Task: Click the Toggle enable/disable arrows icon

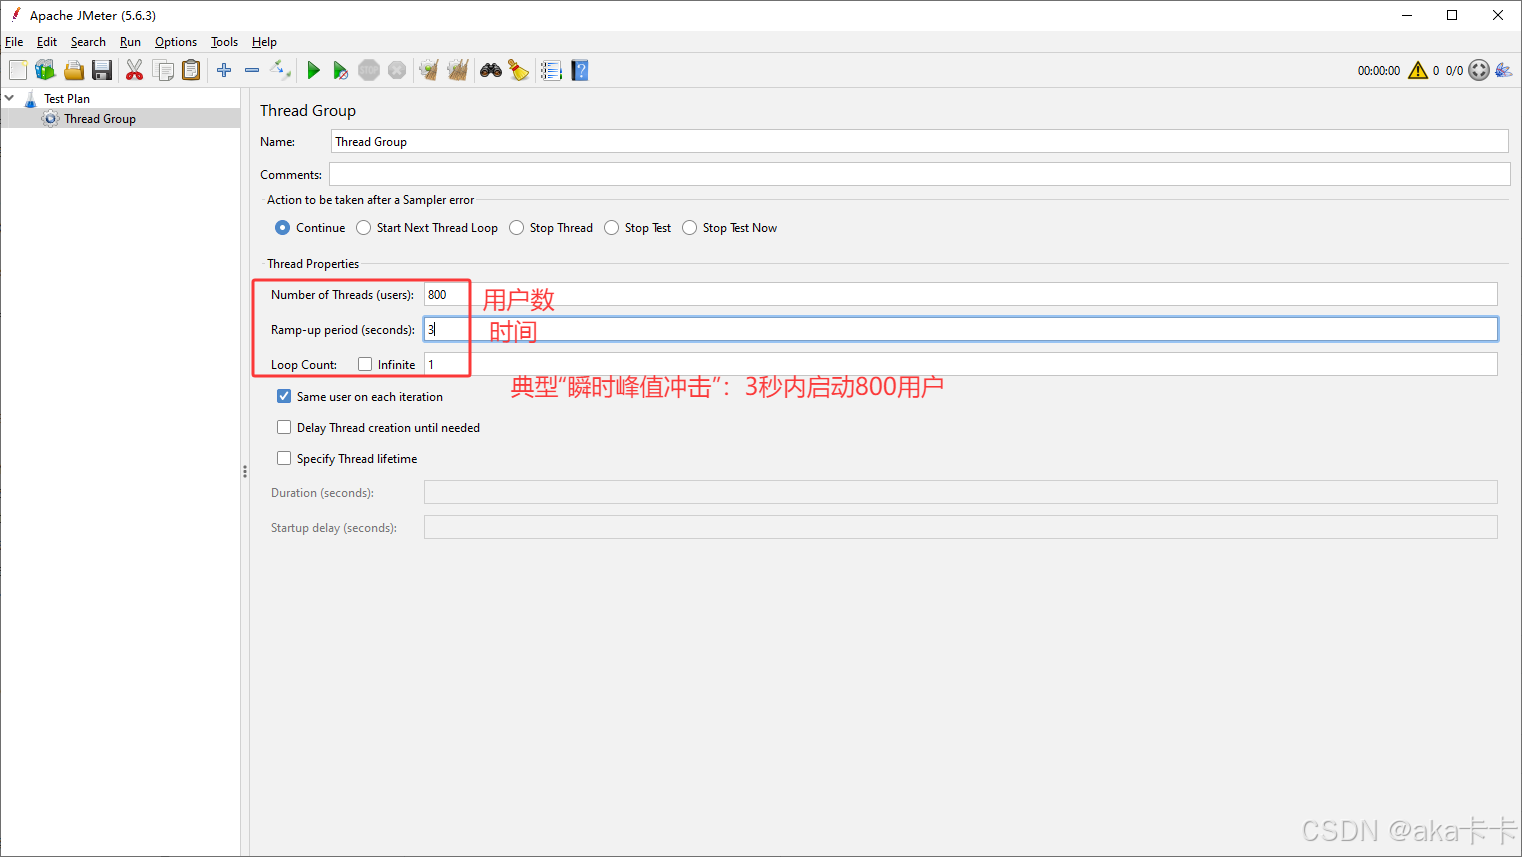Action: coord(281,70)
